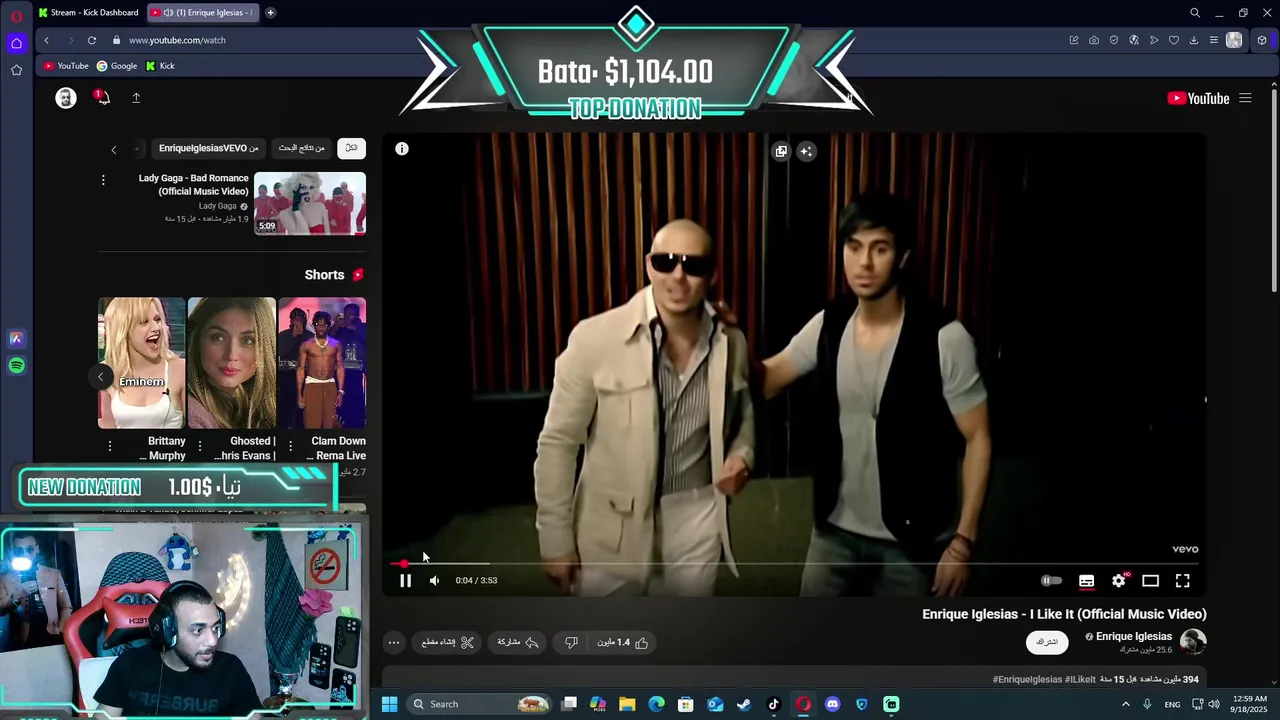Like the video (1.4 million)
The image size is (1280, 720).
[x=623, y=642]
